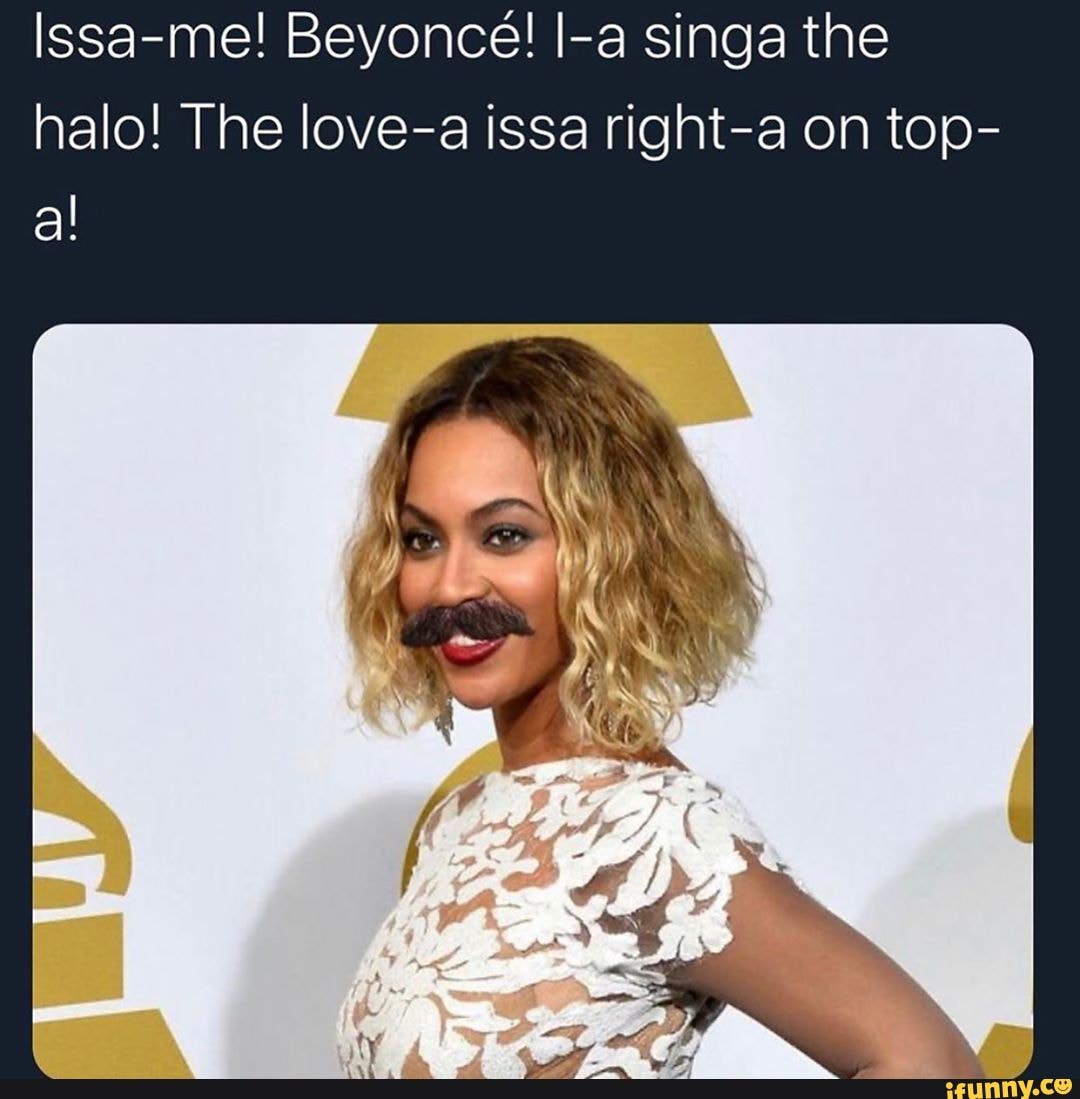
Task: Open the meme photo of the woman
Action: [532, 700]
